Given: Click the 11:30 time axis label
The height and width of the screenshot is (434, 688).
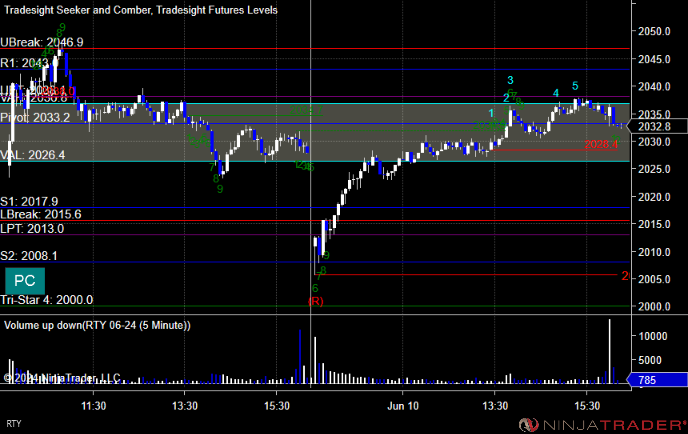Looking at the screenshot, I should (x=93, y=406).
